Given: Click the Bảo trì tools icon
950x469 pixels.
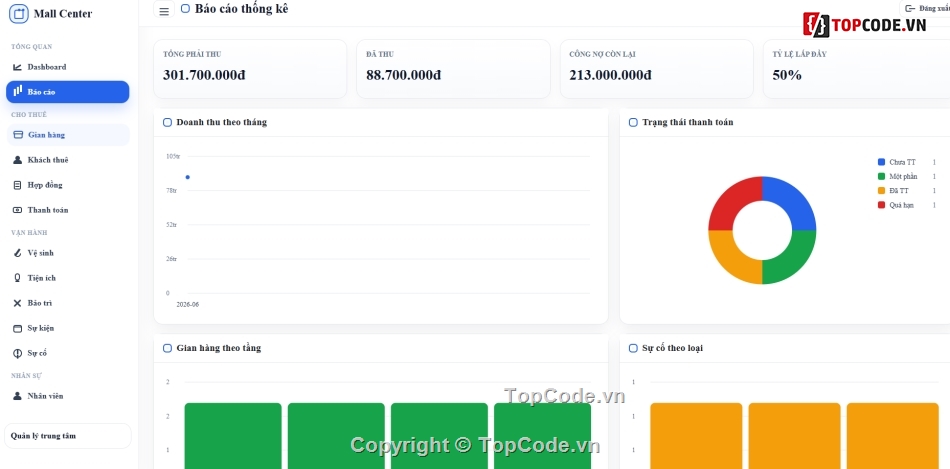Looking at the screenshot, I should pos(17,303).
